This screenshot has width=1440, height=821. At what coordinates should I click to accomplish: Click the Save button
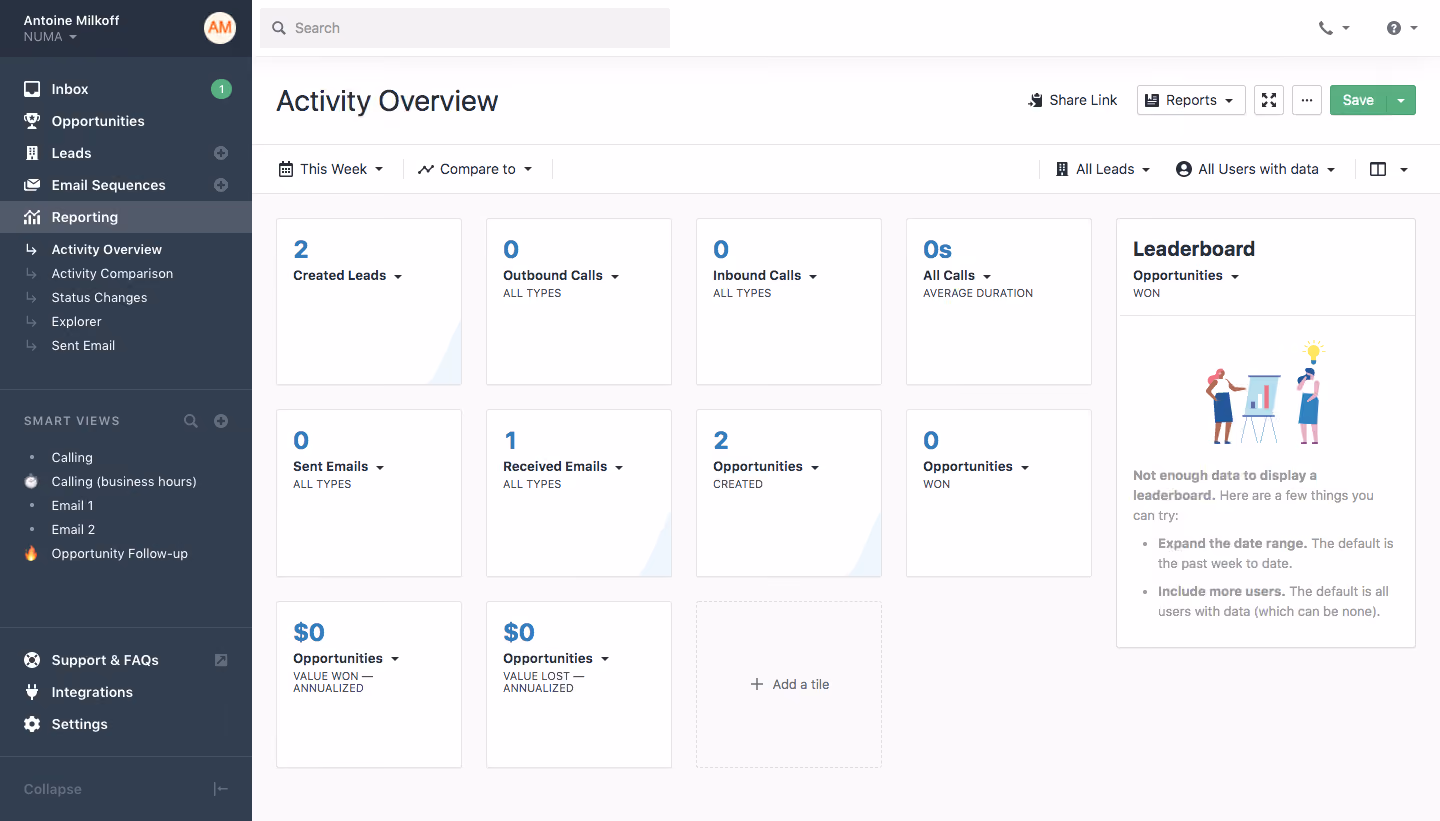point(1358,100)
